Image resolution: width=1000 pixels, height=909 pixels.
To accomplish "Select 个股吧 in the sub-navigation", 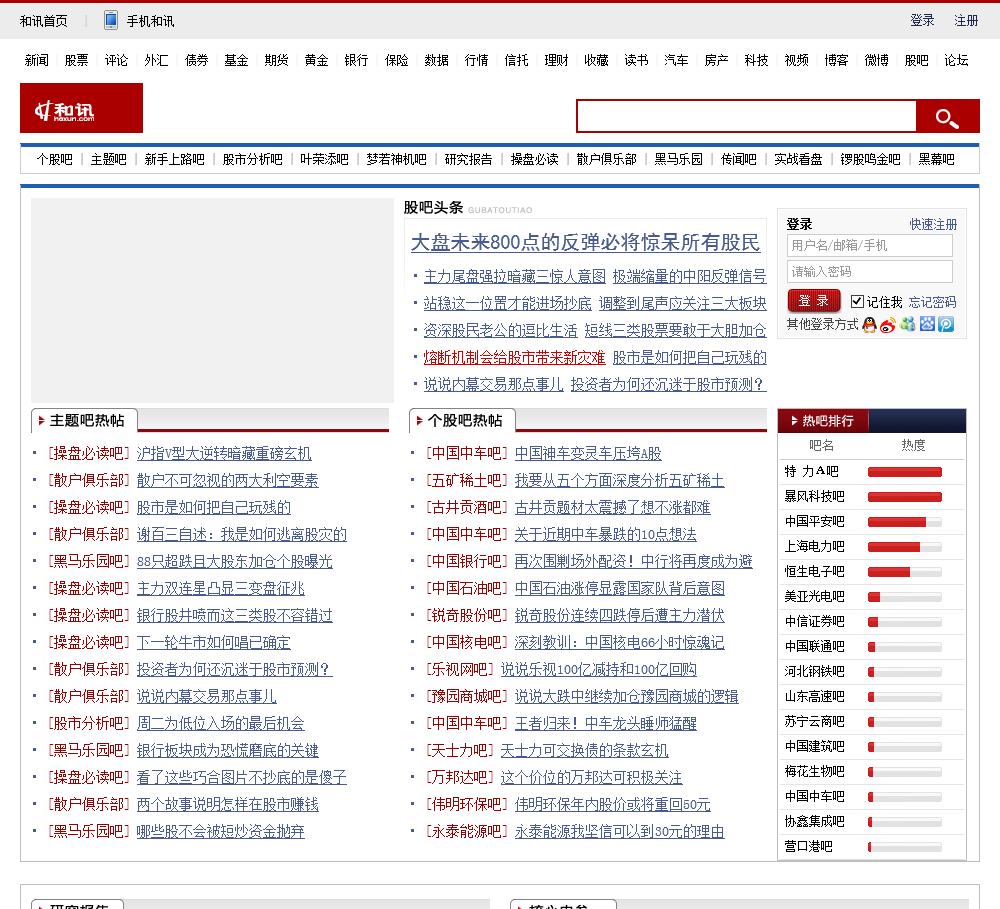I will click(x=55, y=159).
